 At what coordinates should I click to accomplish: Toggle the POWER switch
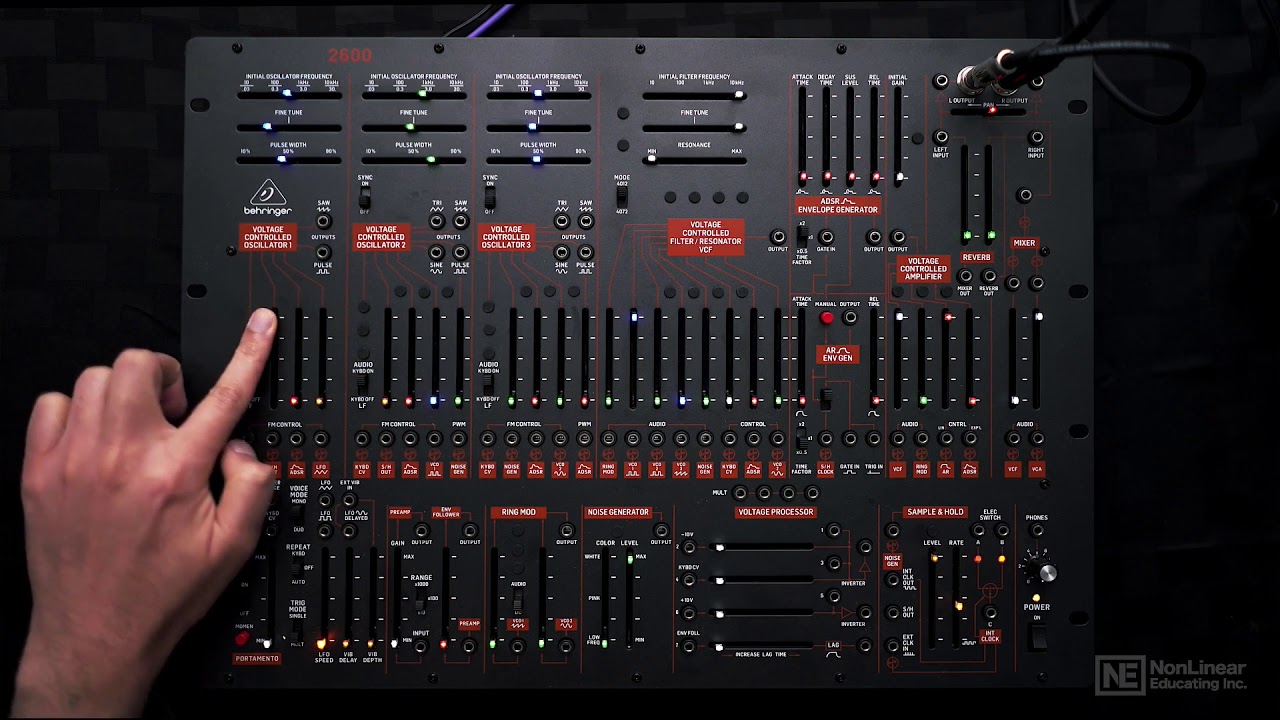tap(1037, 636)
